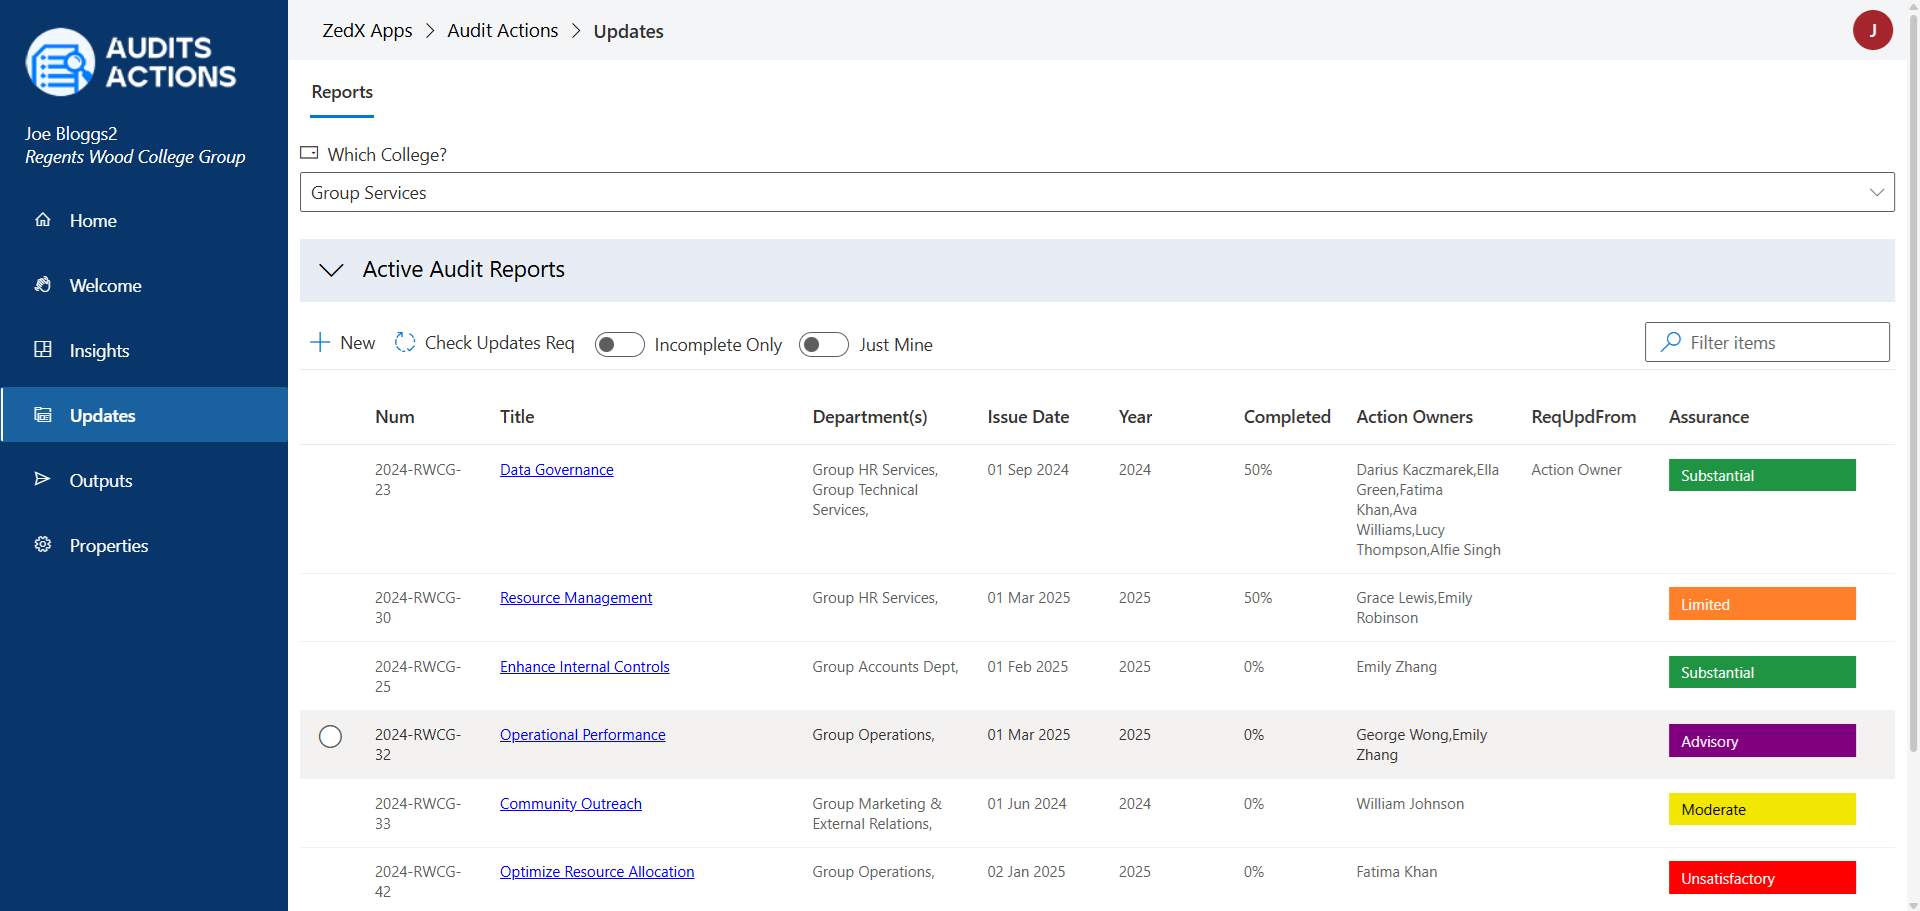Click the Audit Actions breadcrumb

(x=503, y=31)
